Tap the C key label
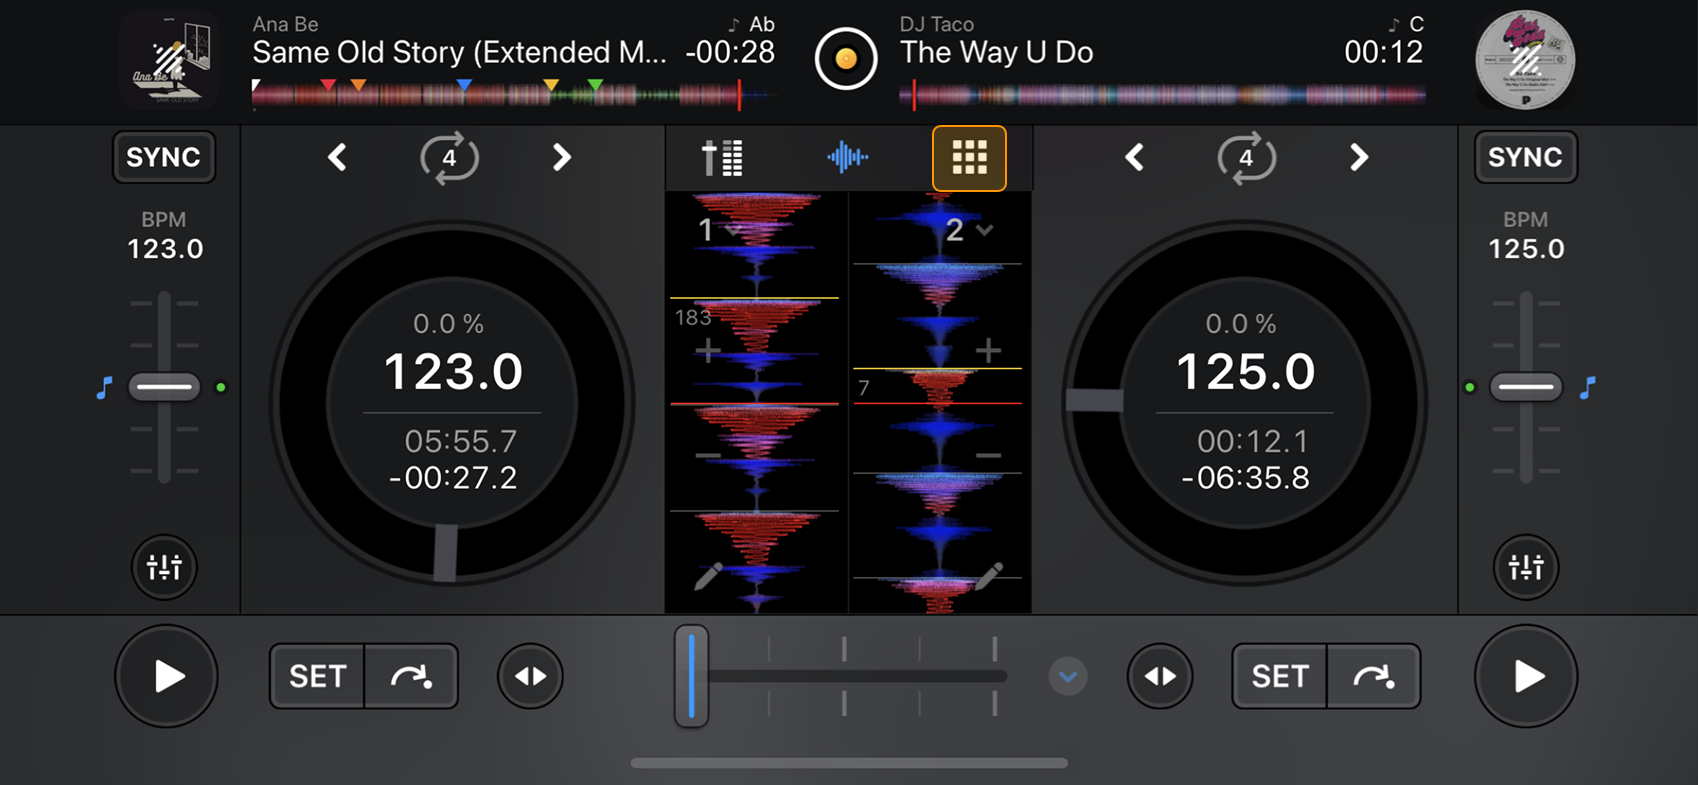Image resolution: width=1698 pixels, height=785 pixels. coord(1416,24)
